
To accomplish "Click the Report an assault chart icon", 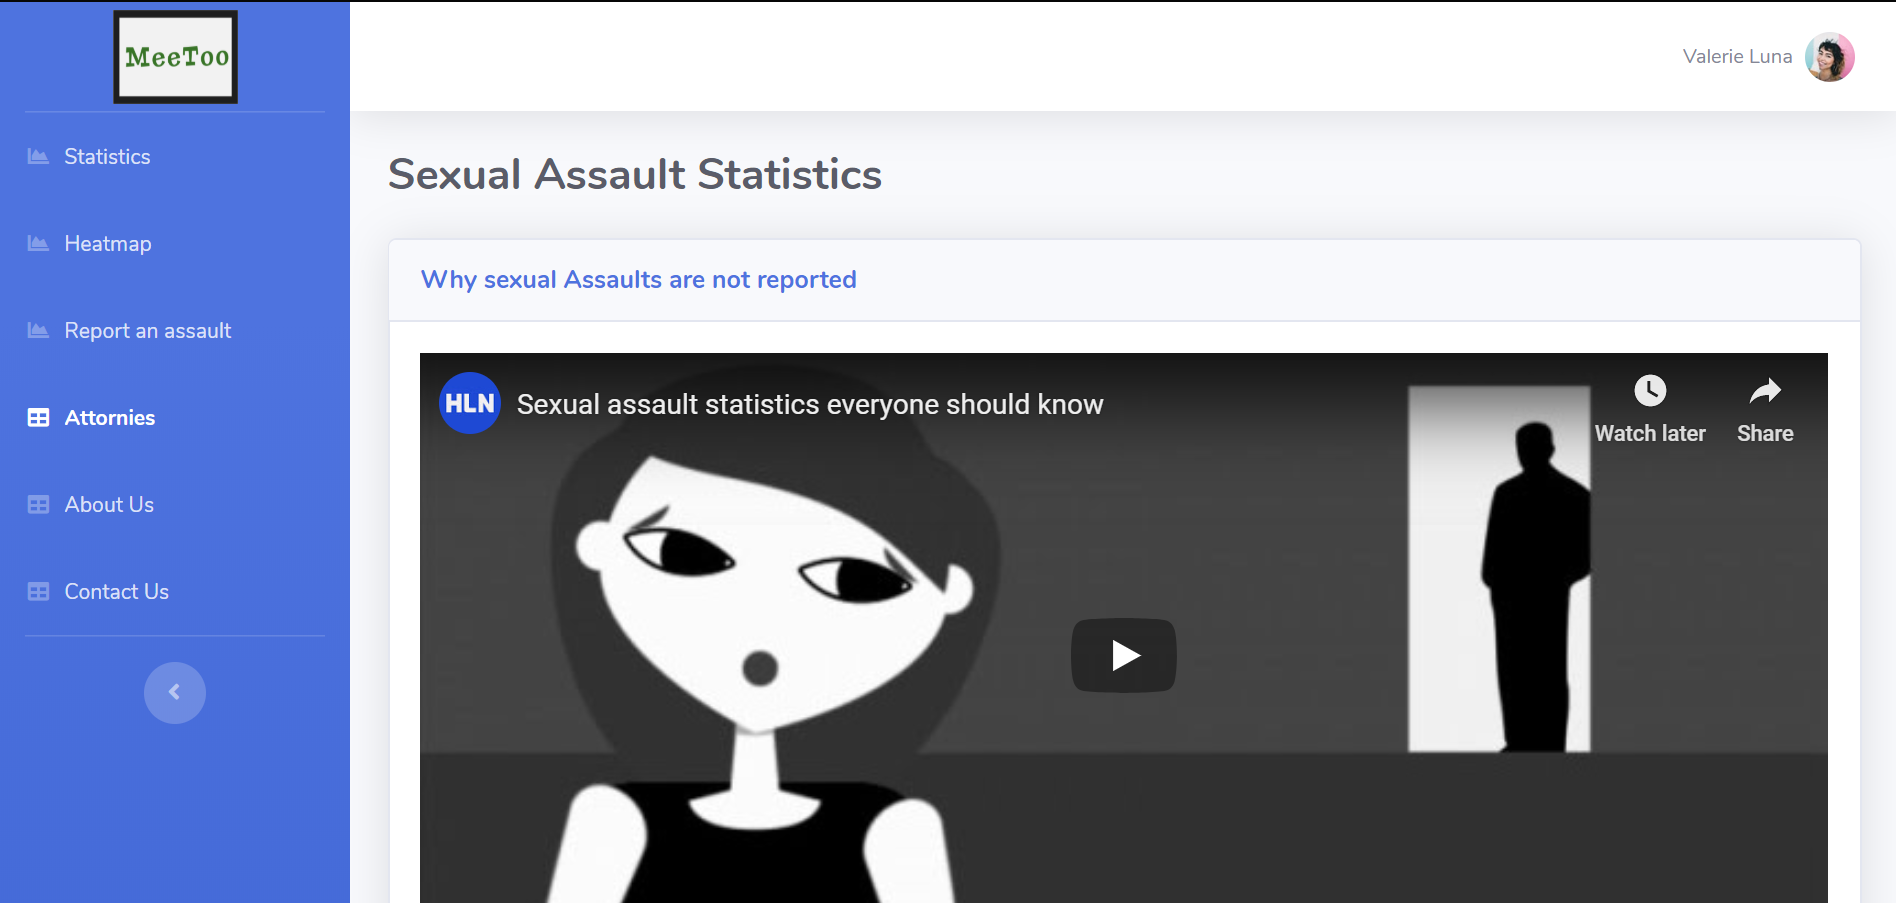I will pyautogui.click(x=38, y=330).
